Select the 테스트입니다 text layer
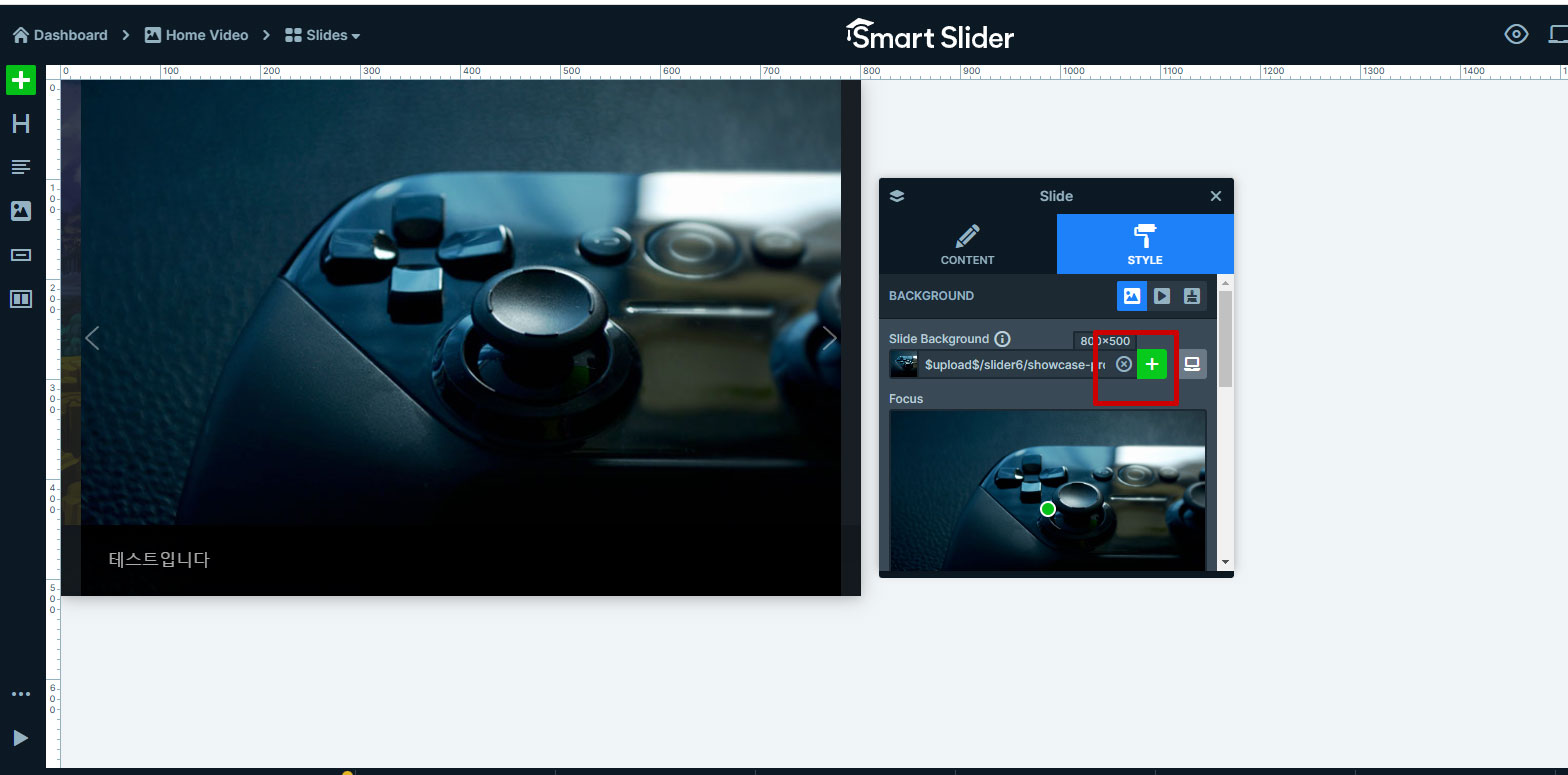1568x775 pixels. (159, 559)
